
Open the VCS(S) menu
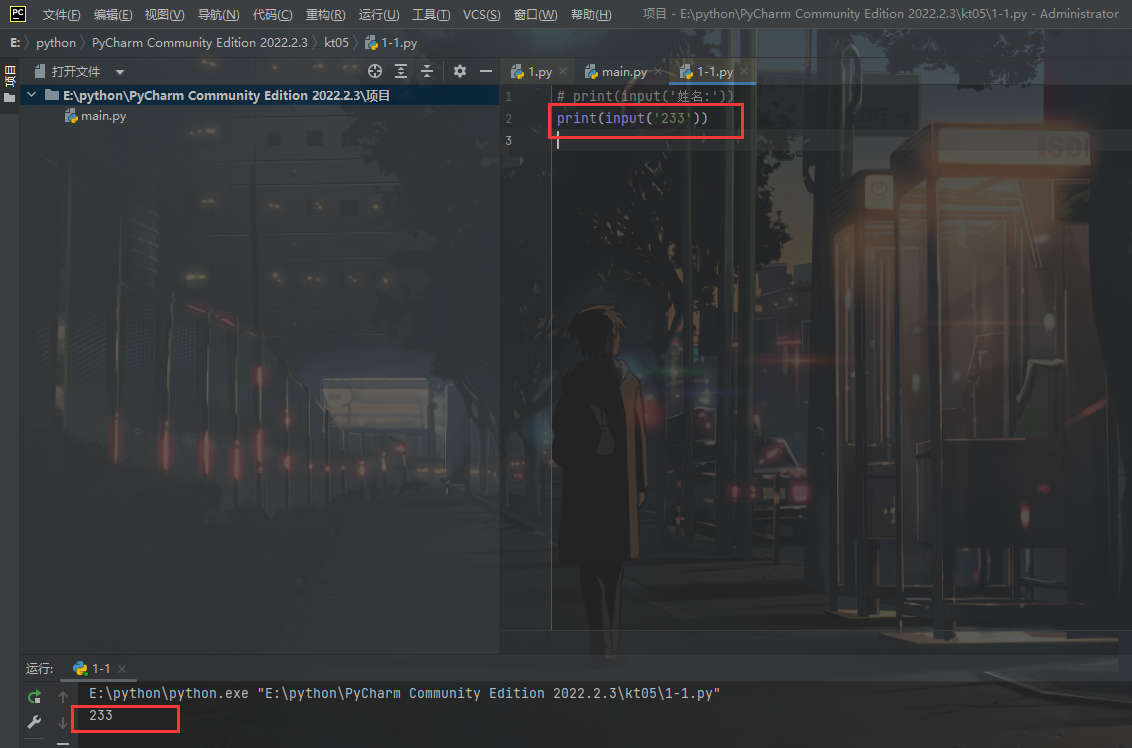[481, 14]
